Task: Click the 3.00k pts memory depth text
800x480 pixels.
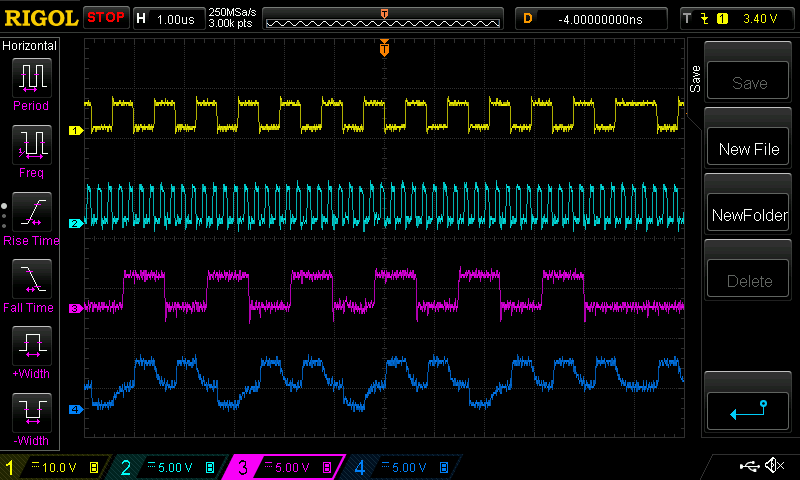Action: point(230,23)
